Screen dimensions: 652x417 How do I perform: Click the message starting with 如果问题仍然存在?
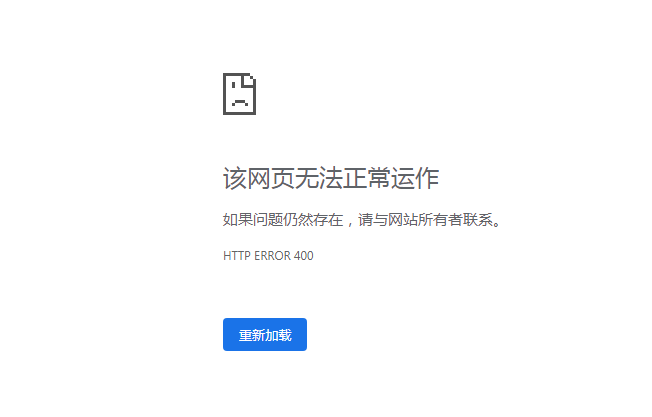(x=362, y=220)
